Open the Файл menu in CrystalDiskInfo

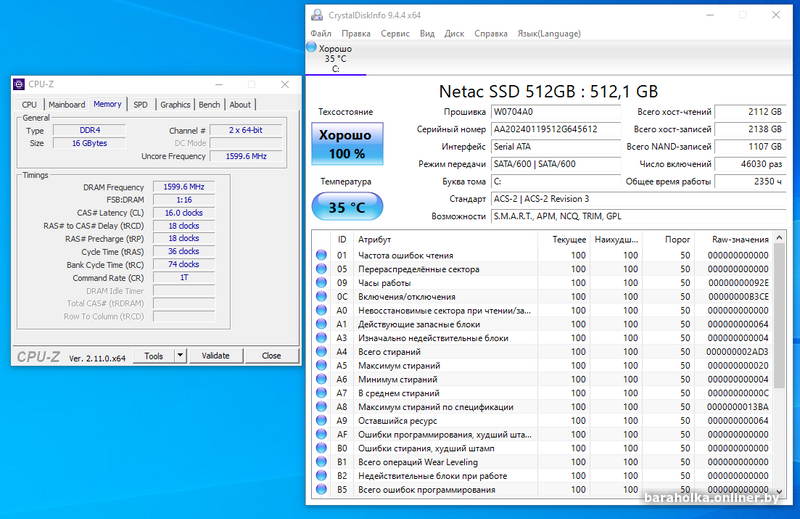point(321,34)
